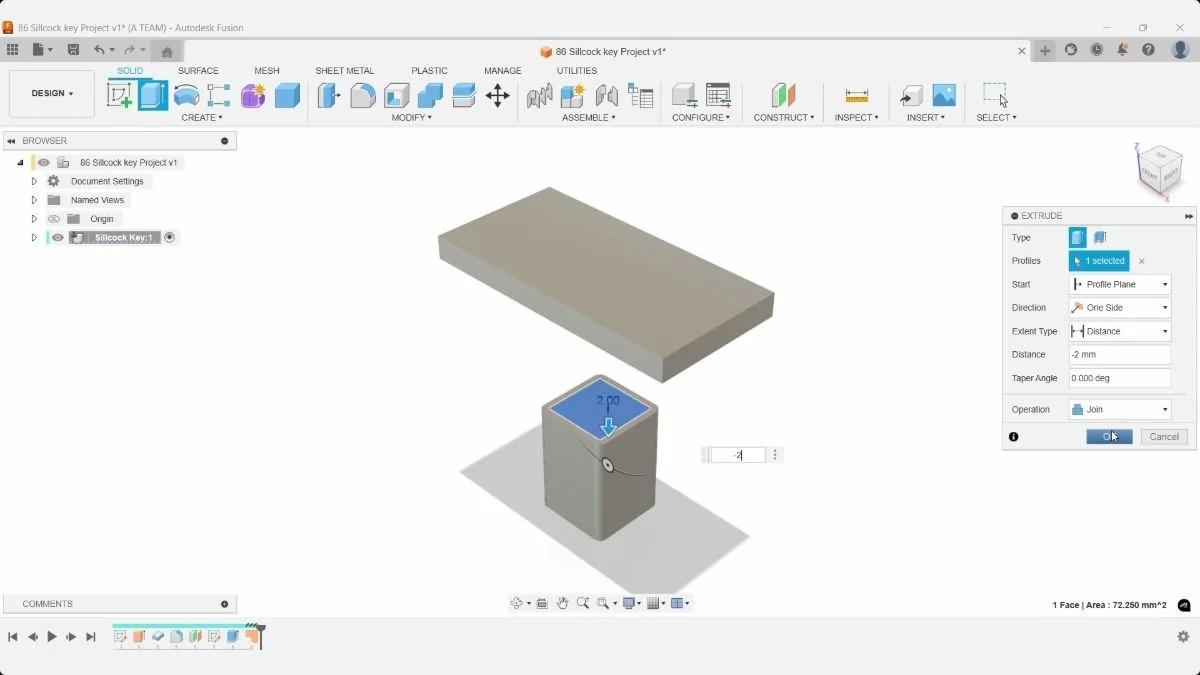This screenshot has height=675, width=1200.
Task: Switch to the SURFACE tab
Action: click(x=198, y=71)
